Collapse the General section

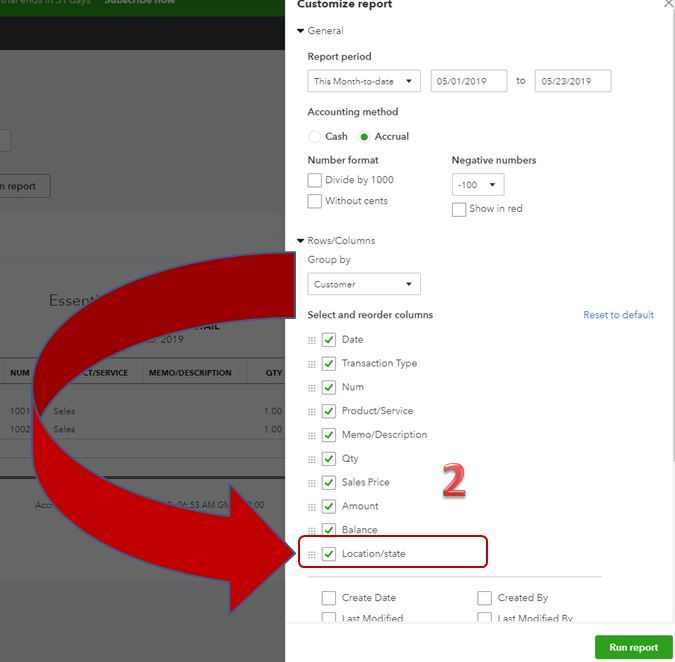[300, 31]
